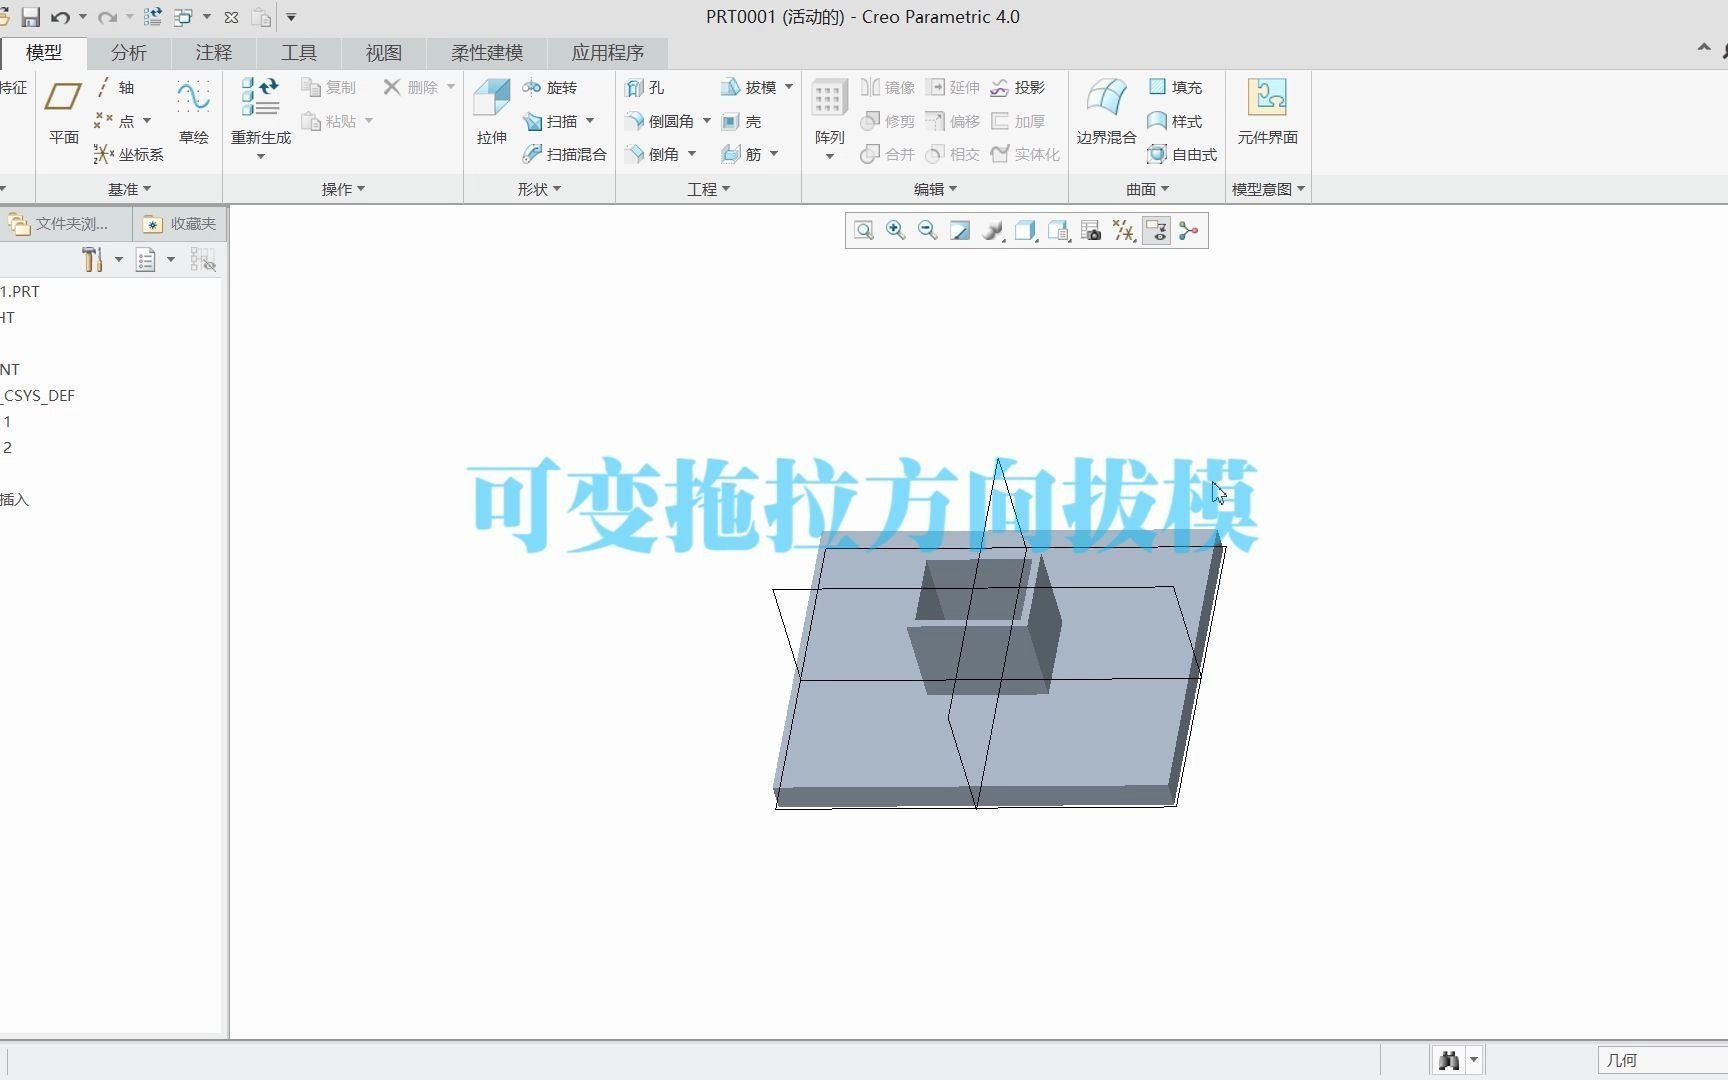Select the 拉伸 (Extrude) tool
Screen dimensions: 1728x1080
pyautogui.click(x=491, y=111)
